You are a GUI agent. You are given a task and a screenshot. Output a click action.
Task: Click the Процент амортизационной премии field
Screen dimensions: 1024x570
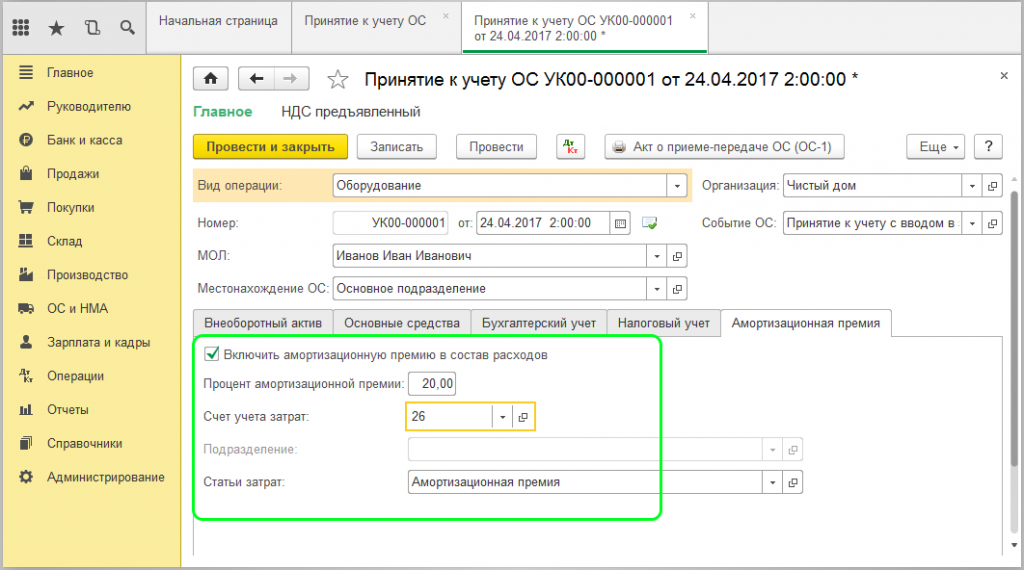[438, 384]
